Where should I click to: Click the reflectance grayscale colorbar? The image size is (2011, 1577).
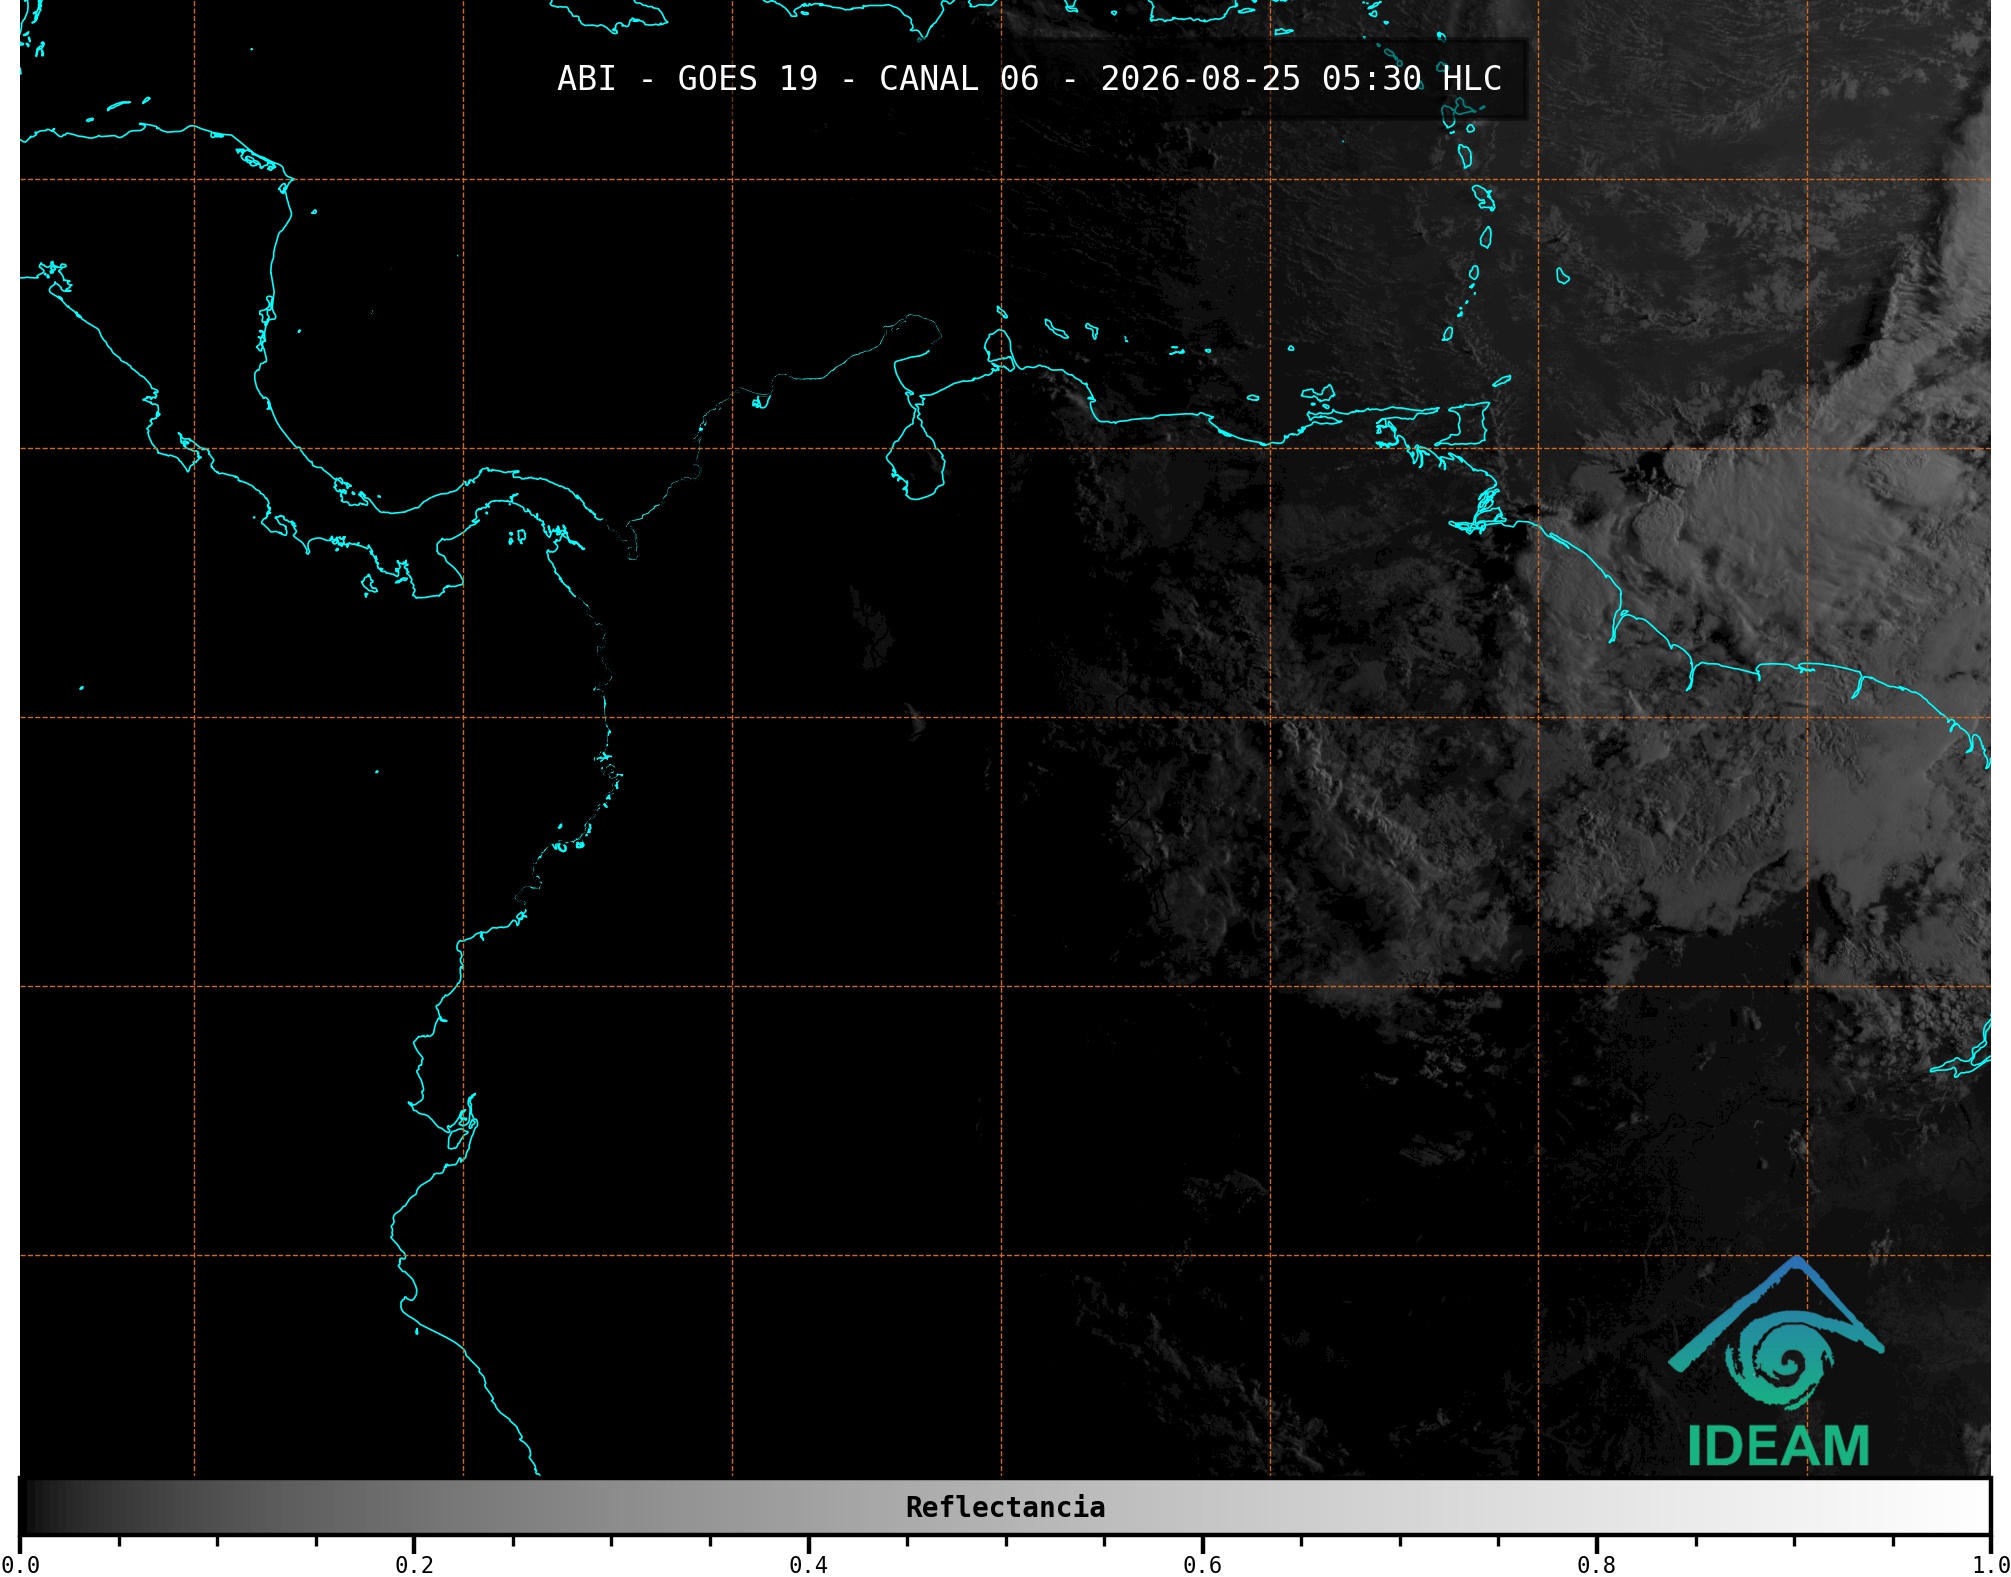pos(1005,1507)
